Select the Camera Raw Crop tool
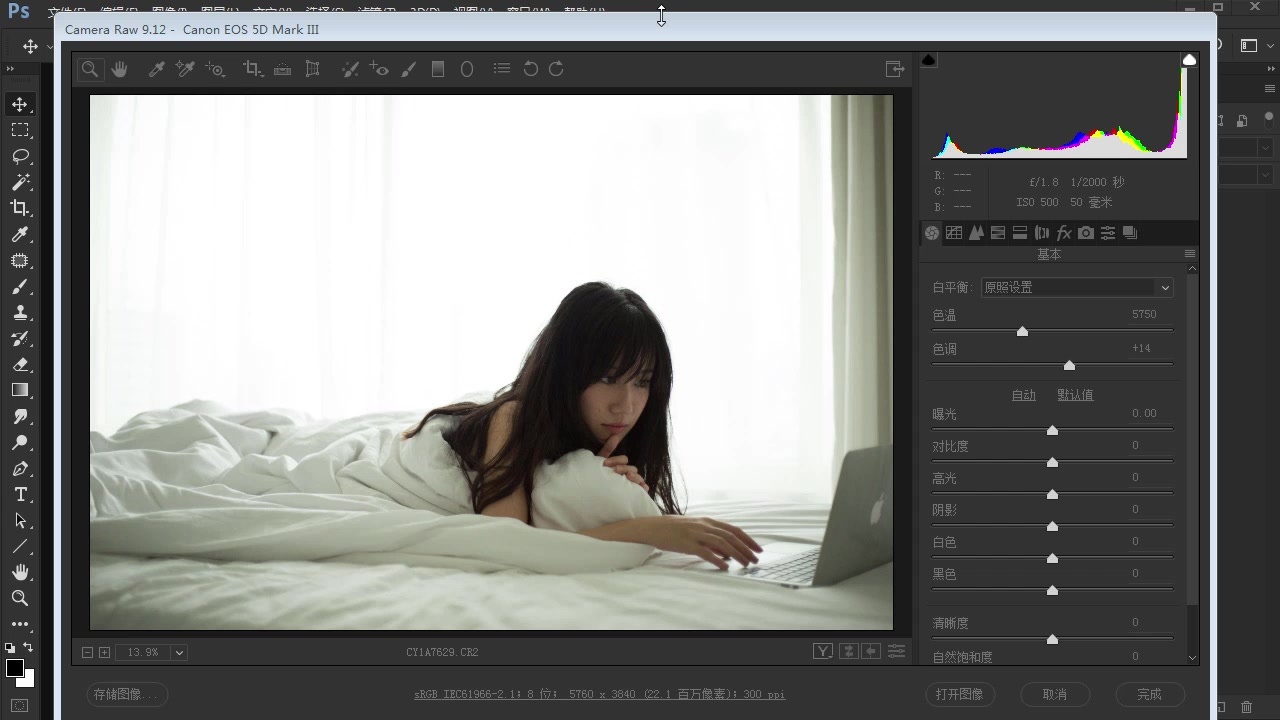This screenshot has width=1280, height=720. point(252,69)
